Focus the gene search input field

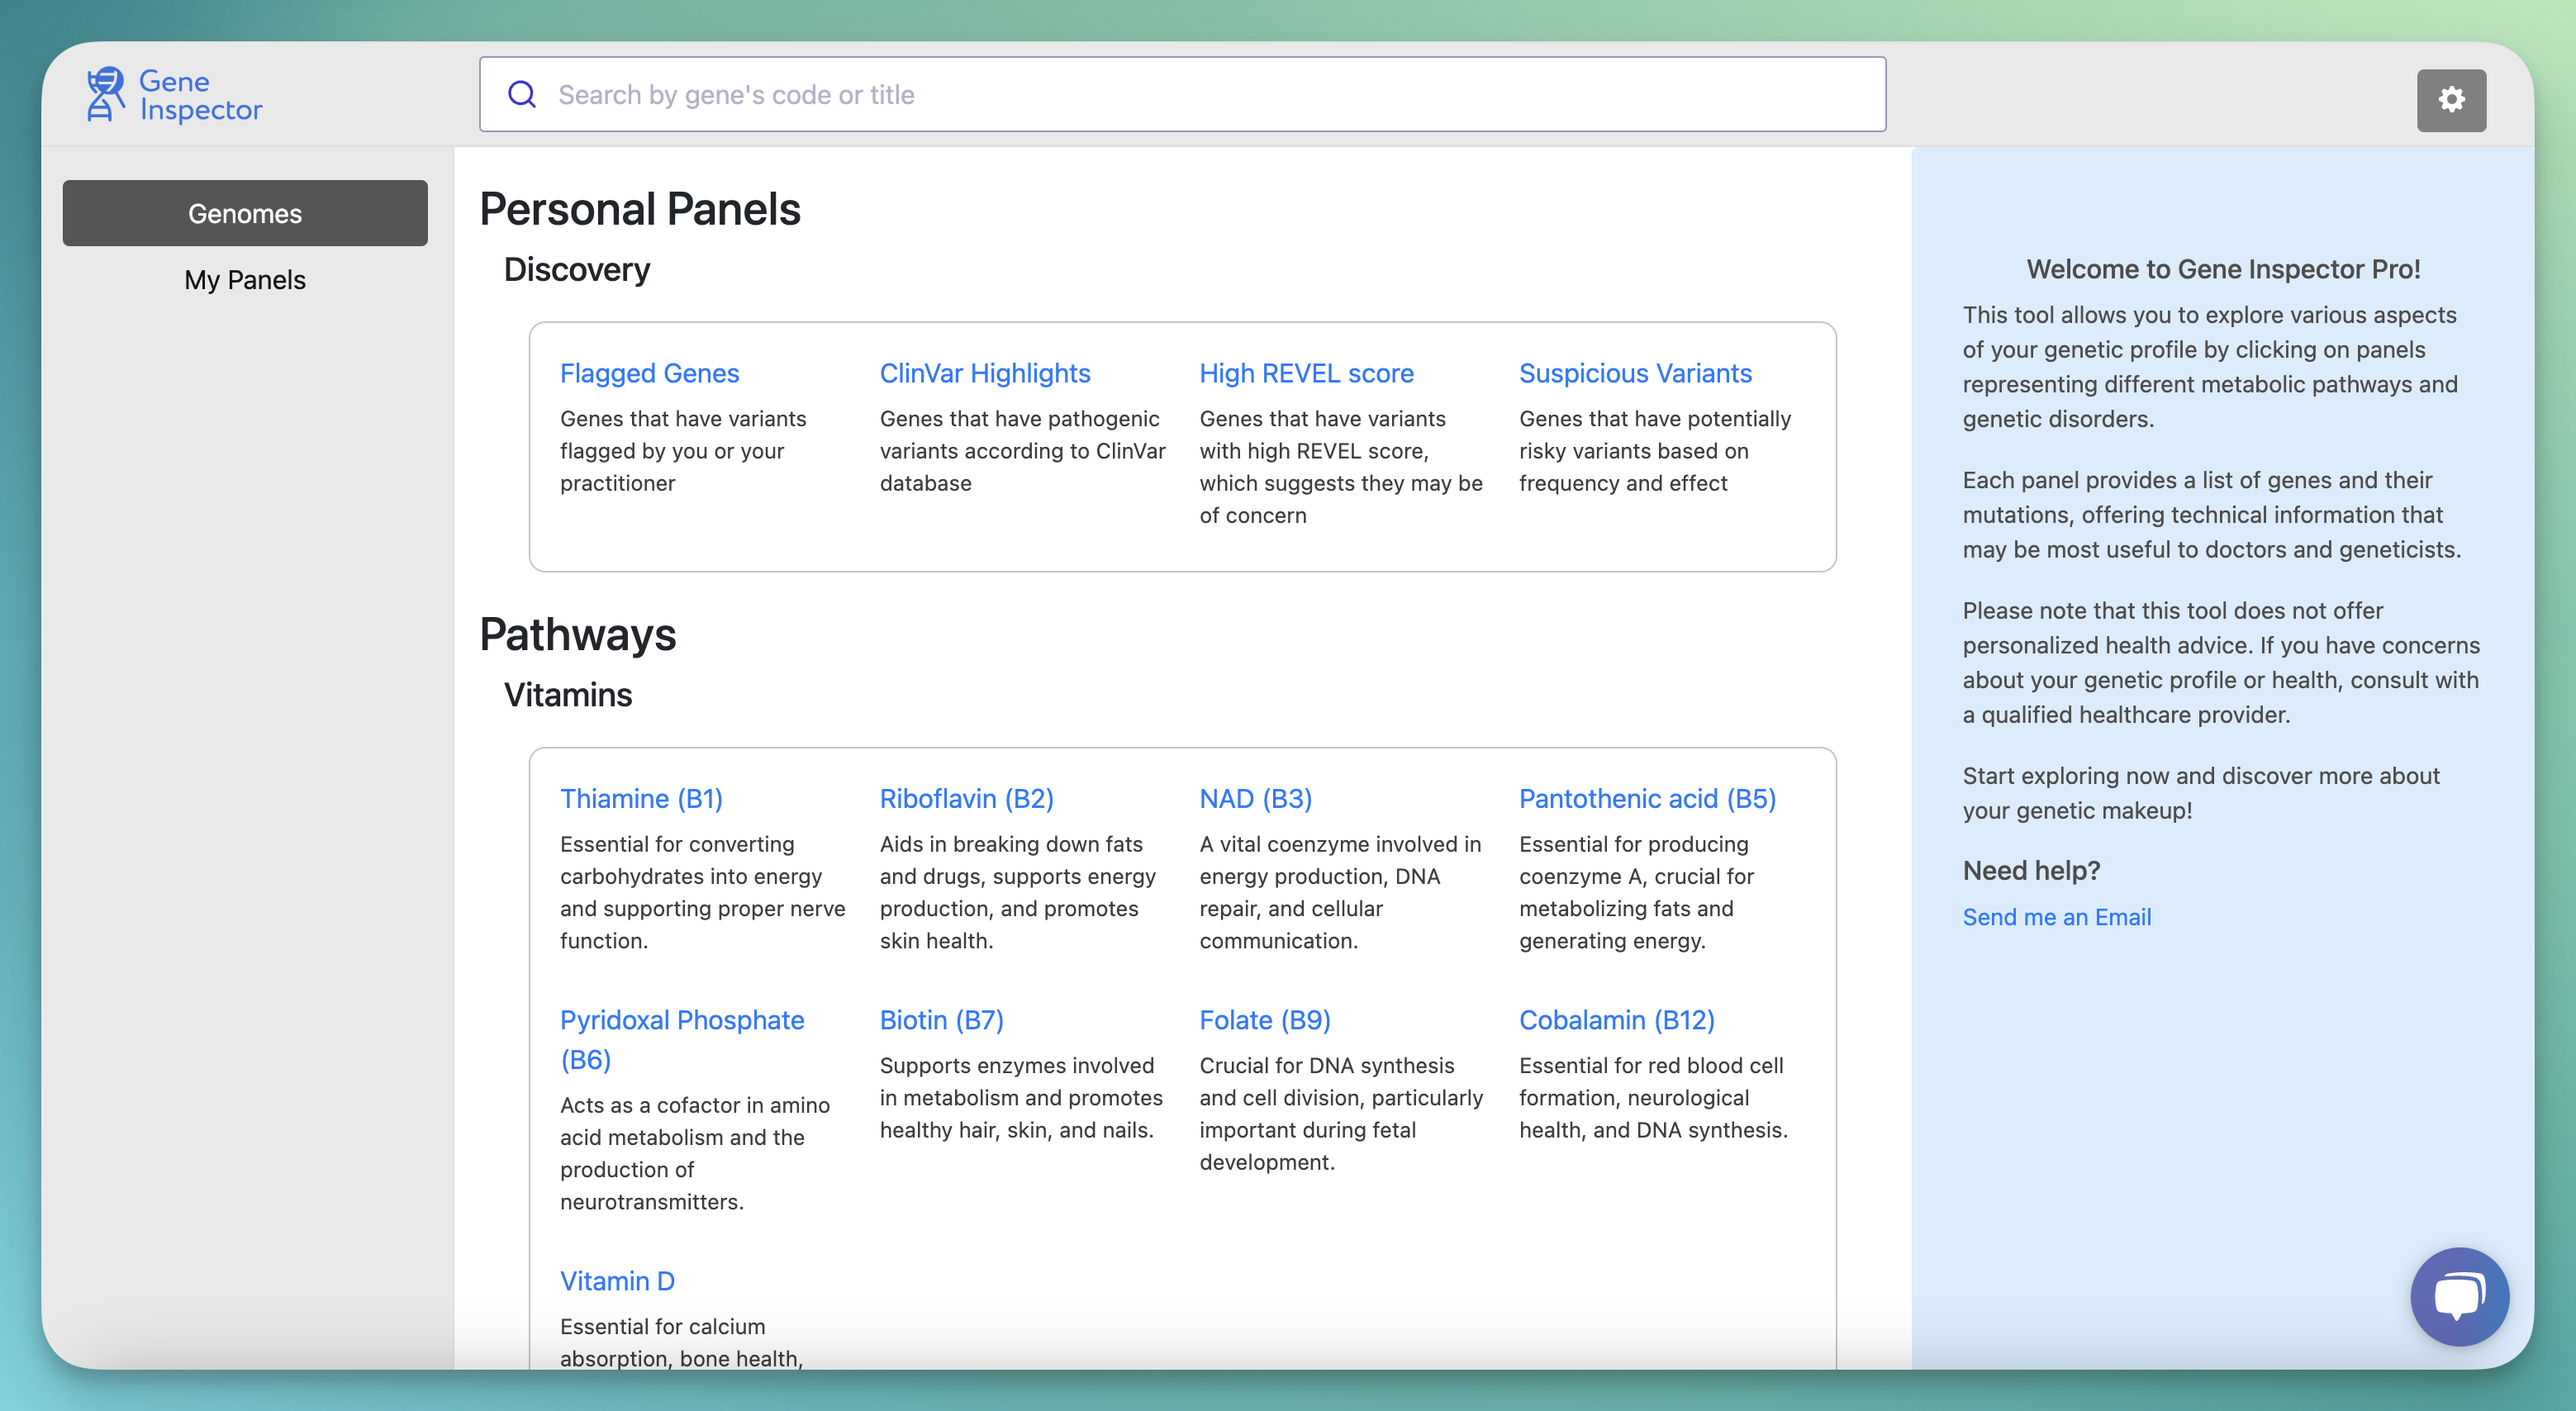pyautogui.click(x=1182, y=94)
